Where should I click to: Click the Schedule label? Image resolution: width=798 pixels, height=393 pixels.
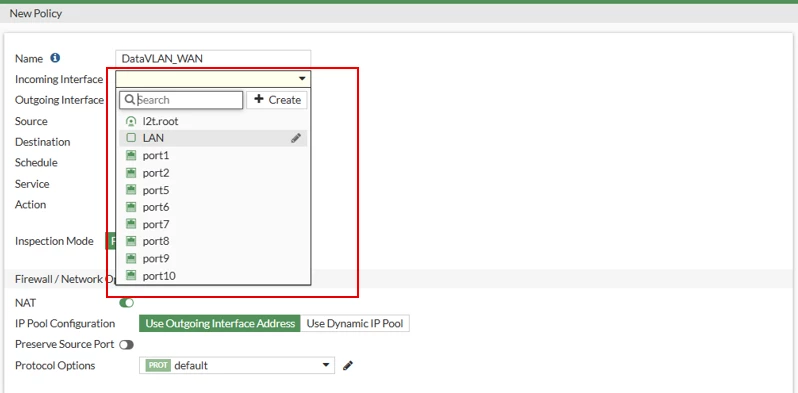(x=36, y=162)
